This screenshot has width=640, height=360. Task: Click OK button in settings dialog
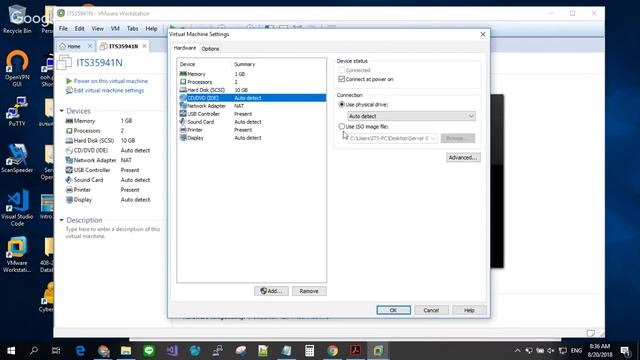[x=393, y=310]
